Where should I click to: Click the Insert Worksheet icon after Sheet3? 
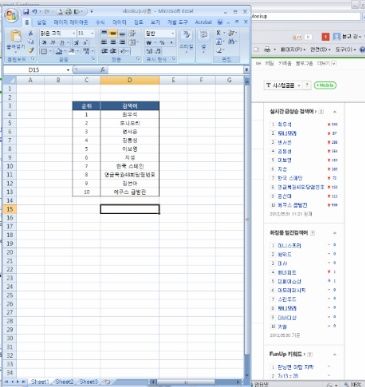(x=108, y=381)
